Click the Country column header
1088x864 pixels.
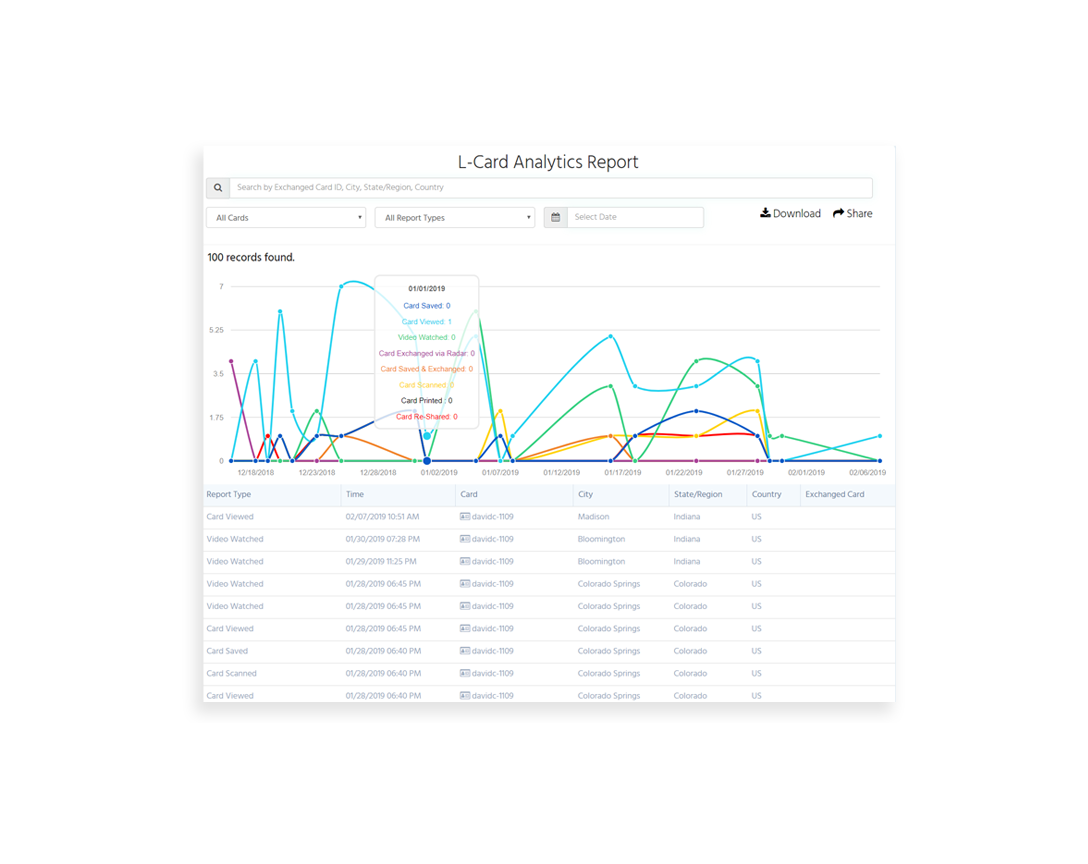[767, 494]
